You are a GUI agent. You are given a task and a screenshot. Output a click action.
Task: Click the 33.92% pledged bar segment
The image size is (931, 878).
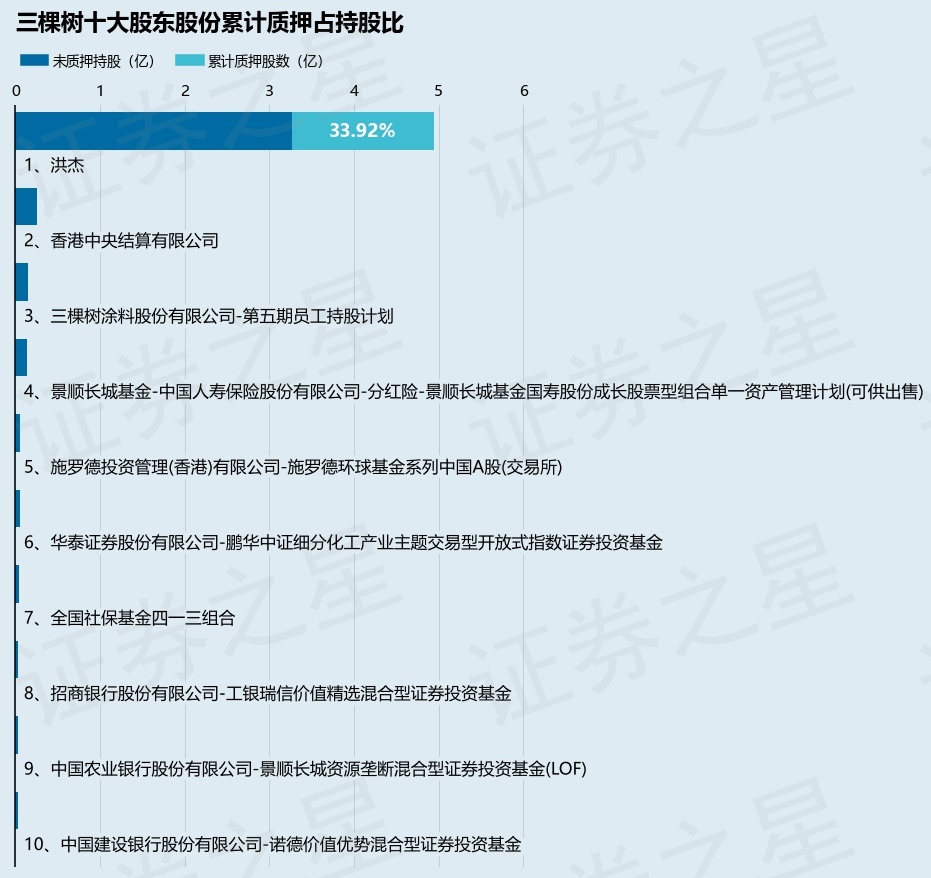(x=363, y=131)
